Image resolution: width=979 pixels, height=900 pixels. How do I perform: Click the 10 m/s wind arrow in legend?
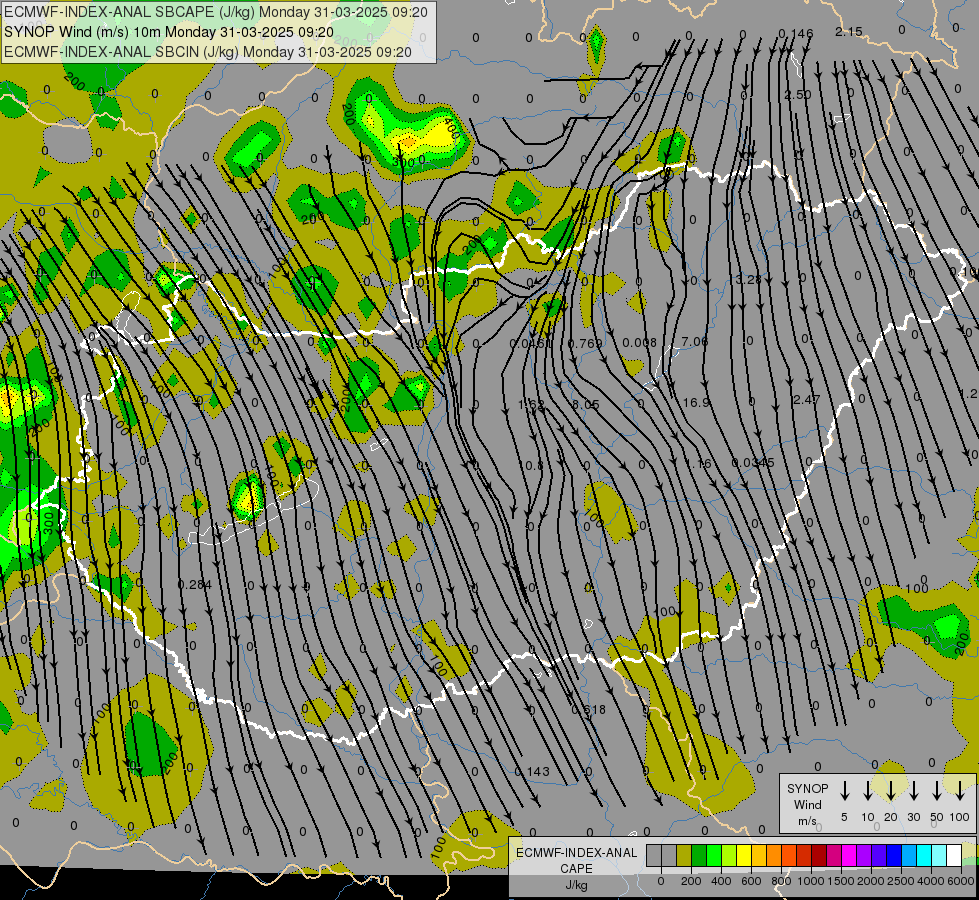(x=868, y=791)
